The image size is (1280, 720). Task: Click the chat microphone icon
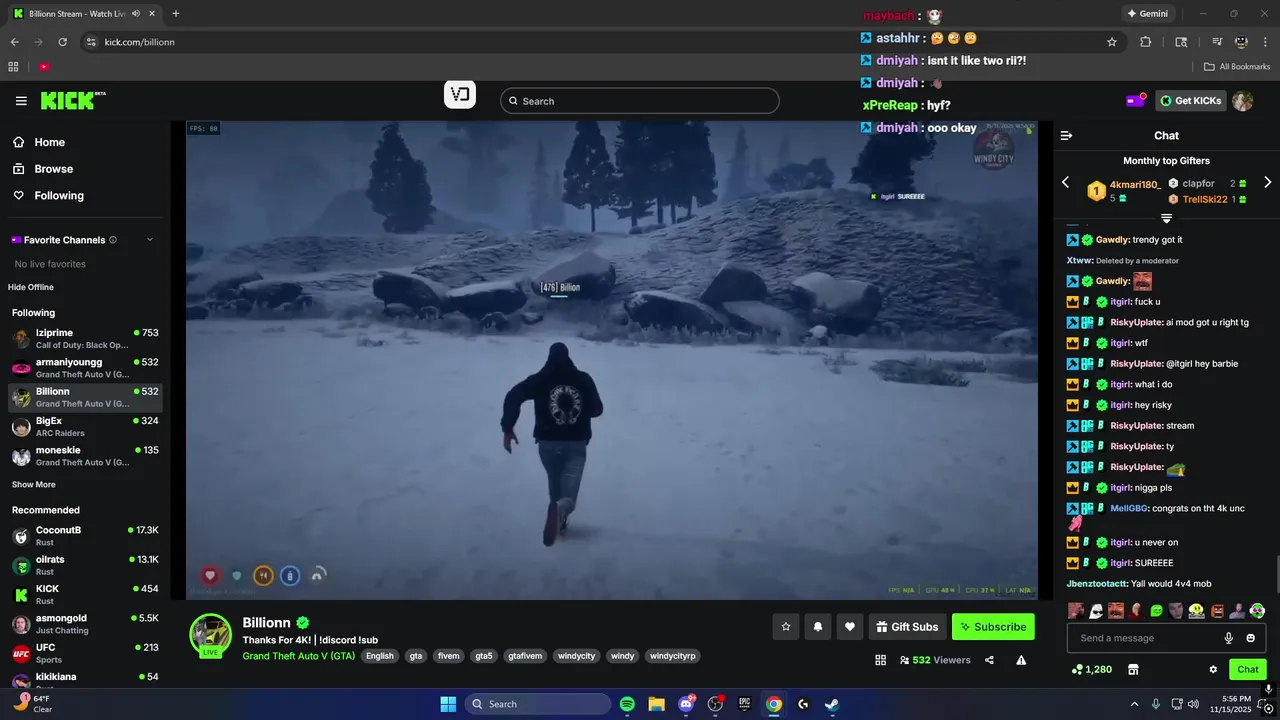1229,638
